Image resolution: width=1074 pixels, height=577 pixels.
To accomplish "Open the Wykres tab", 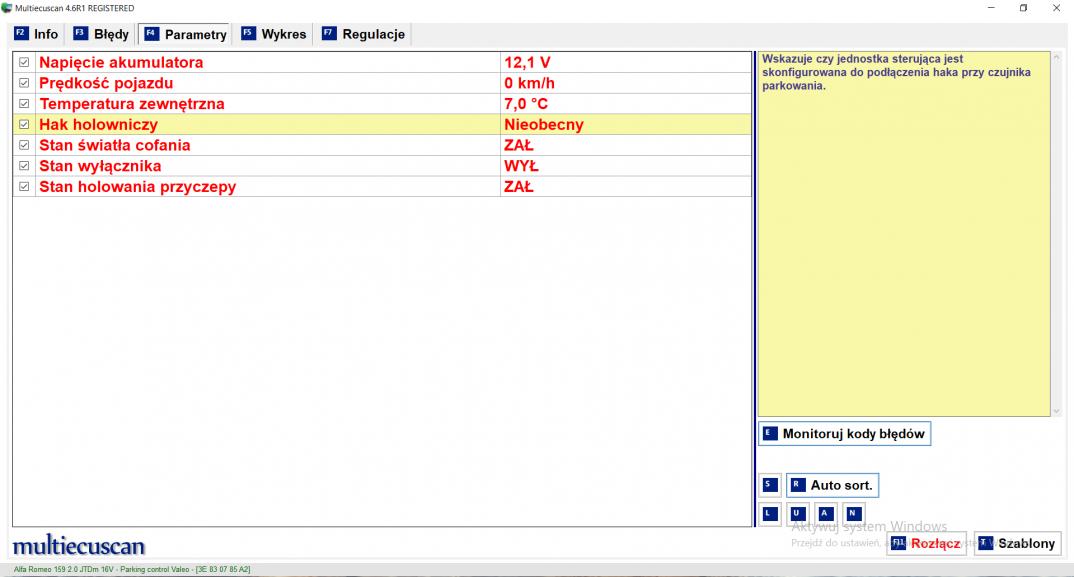I will (274, 34).
